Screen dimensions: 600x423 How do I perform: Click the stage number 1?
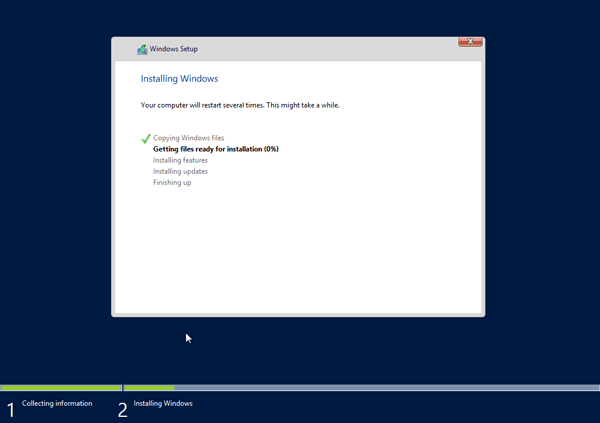[11, 410]
